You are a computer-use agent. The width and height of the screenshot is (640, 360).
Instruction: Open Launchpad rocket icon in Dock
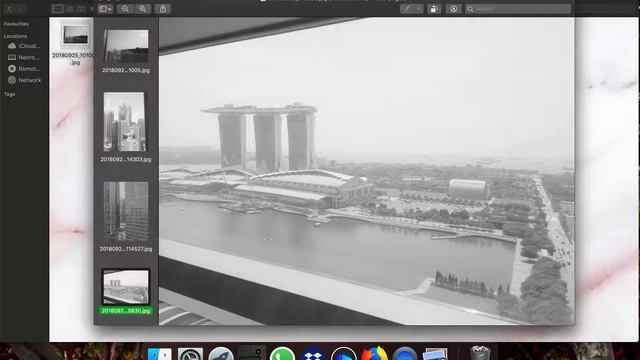221,354
